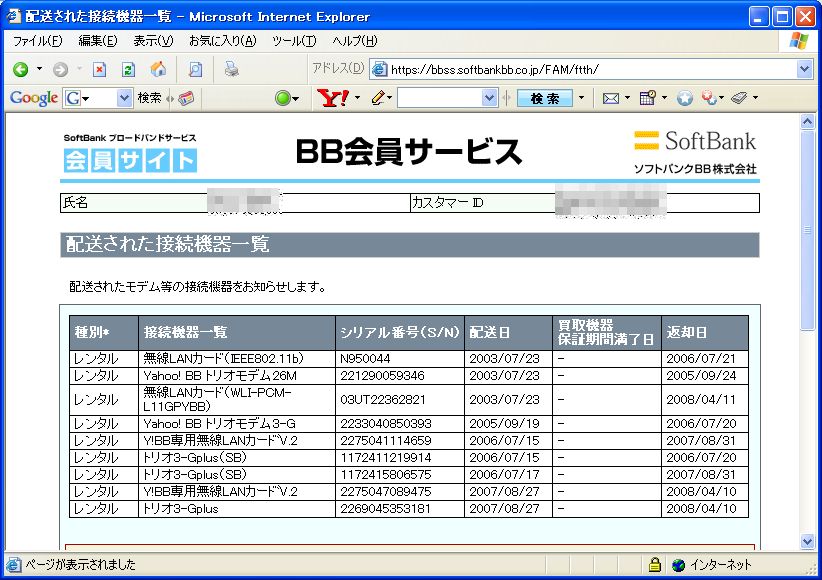Click return date 2005/09/24 cell
Image resolution: width=822 pixels, height=580 pixels.
tap(705, 375)
